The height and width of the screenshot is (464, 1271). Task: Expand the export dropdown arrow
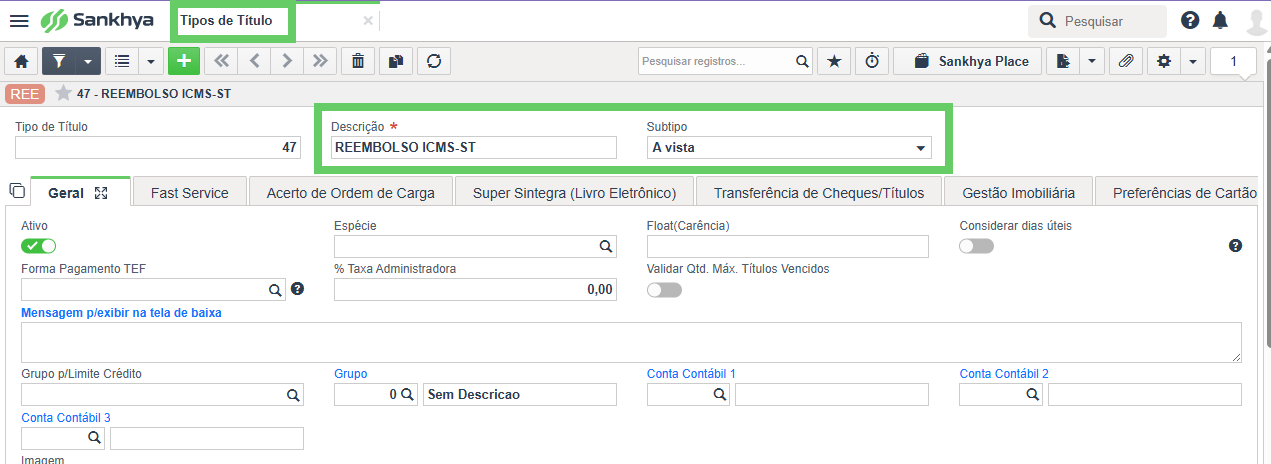(1091, 61)
